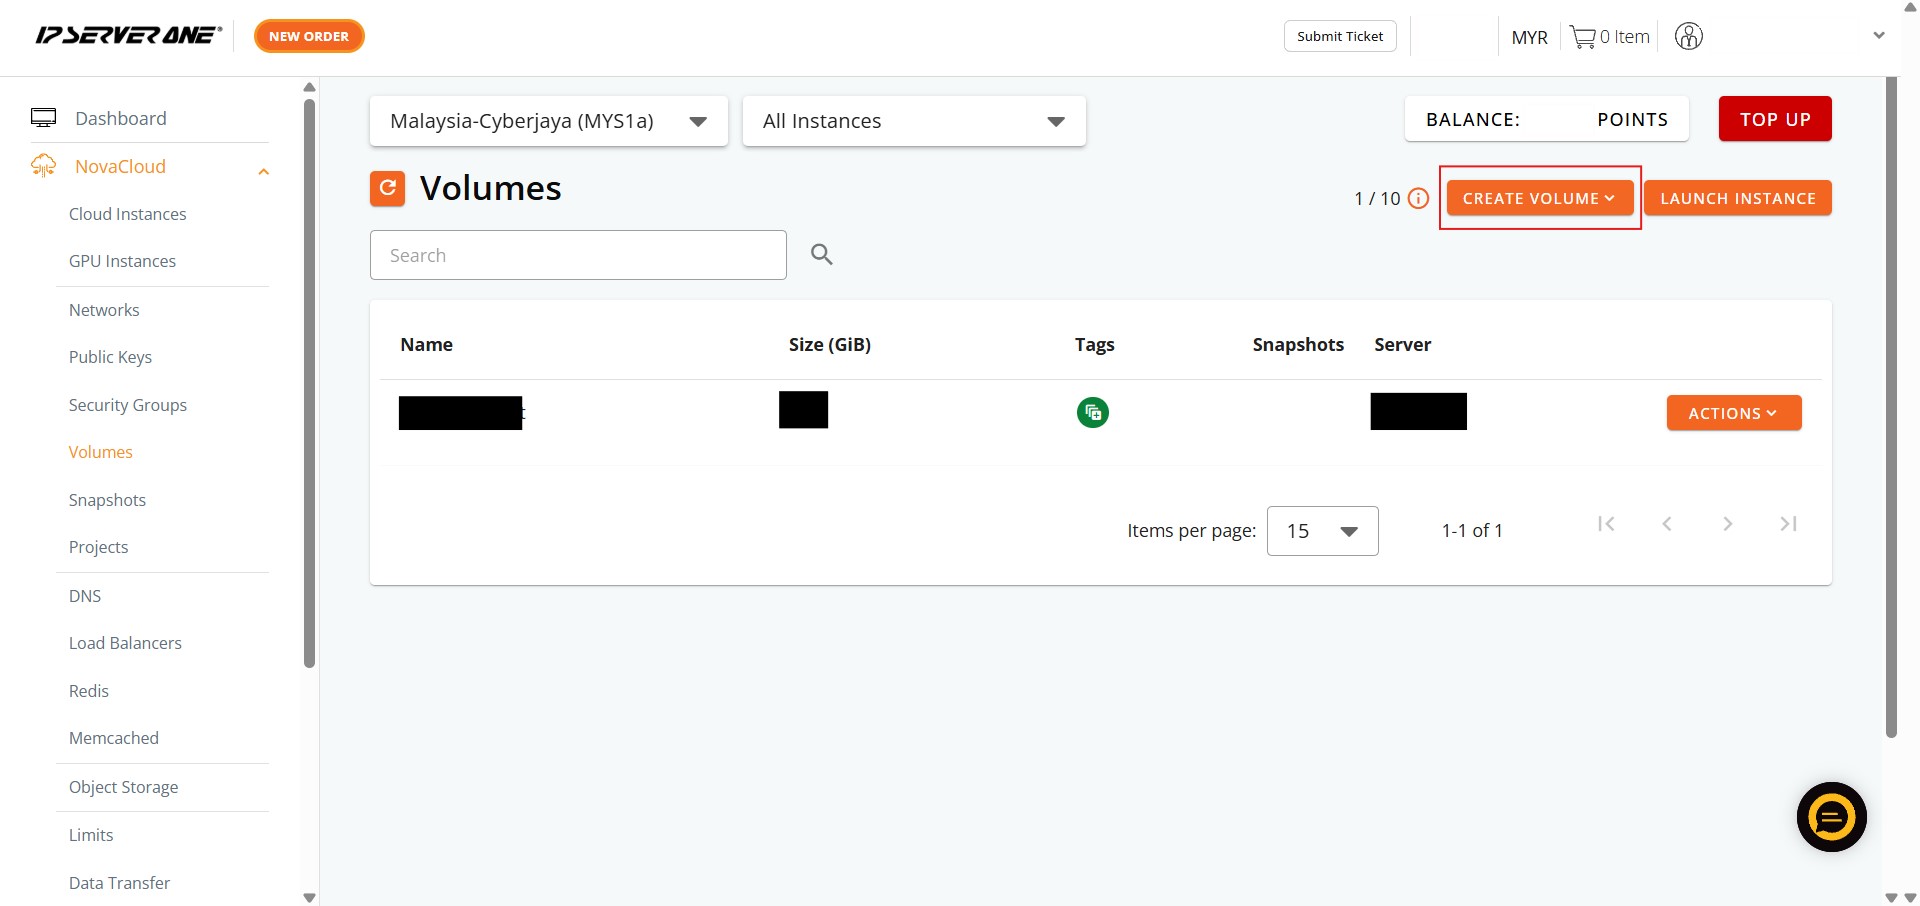Viewport: 1920px width, 906px height.
Task: Go to the last page of results
Action: [x=1788, y=524]
